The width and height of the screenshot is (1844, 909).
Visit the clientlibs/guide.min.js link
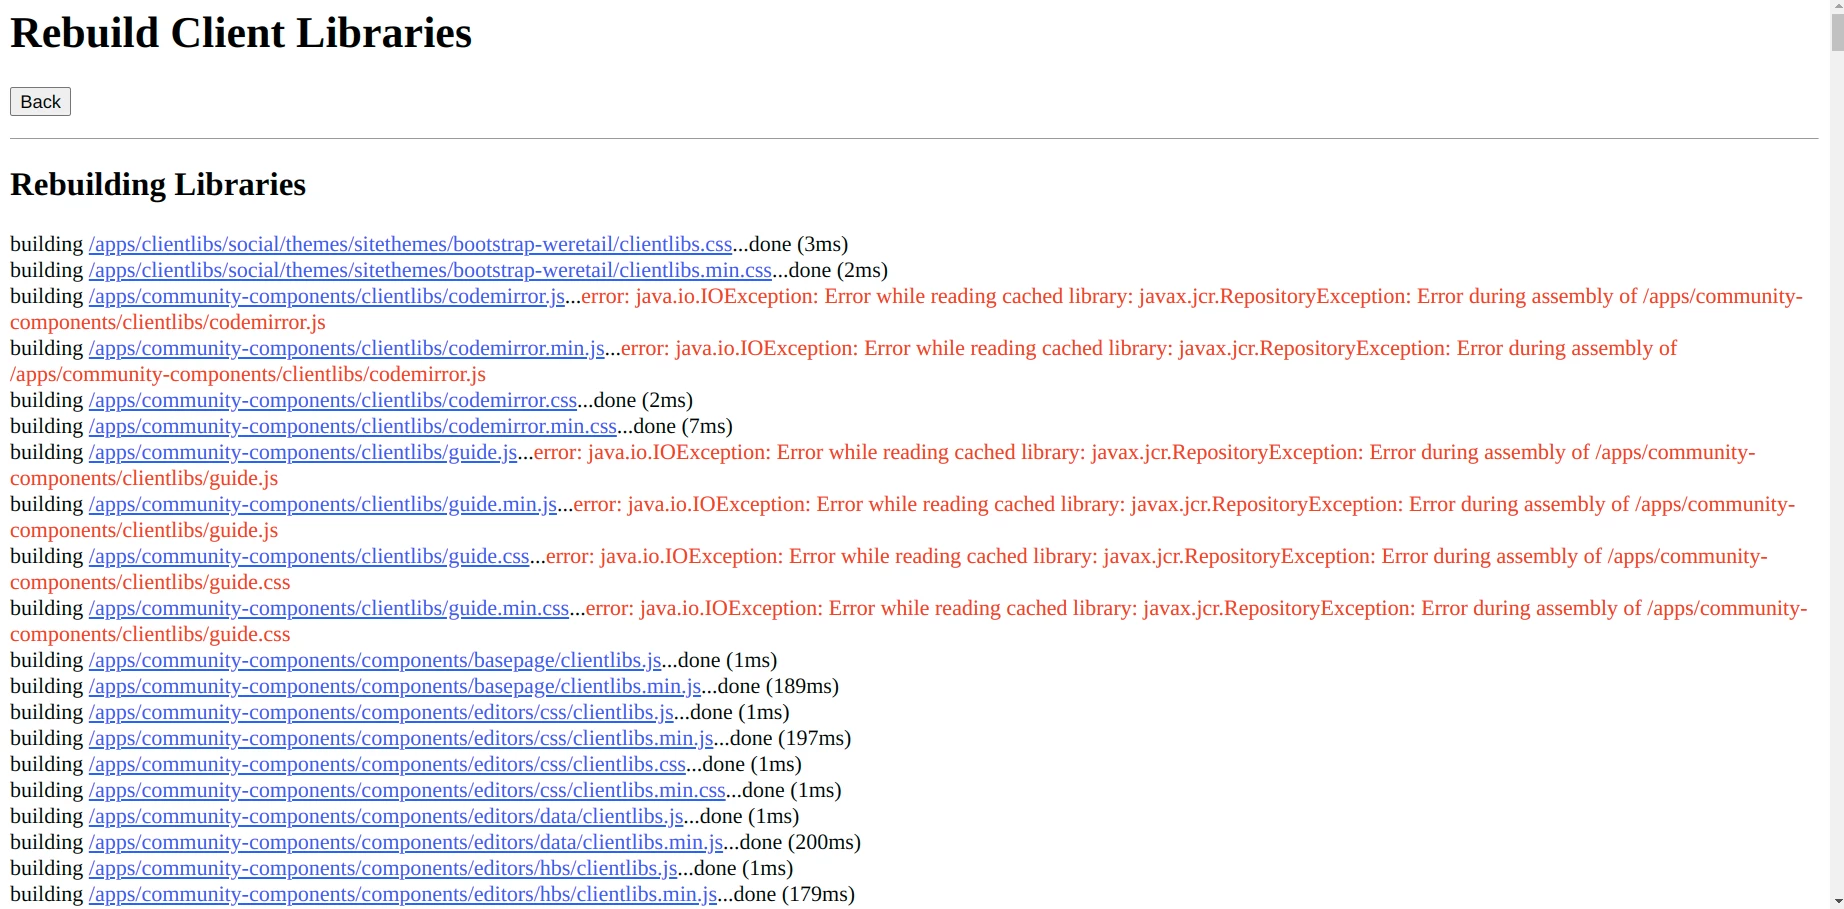click(323, 504)
